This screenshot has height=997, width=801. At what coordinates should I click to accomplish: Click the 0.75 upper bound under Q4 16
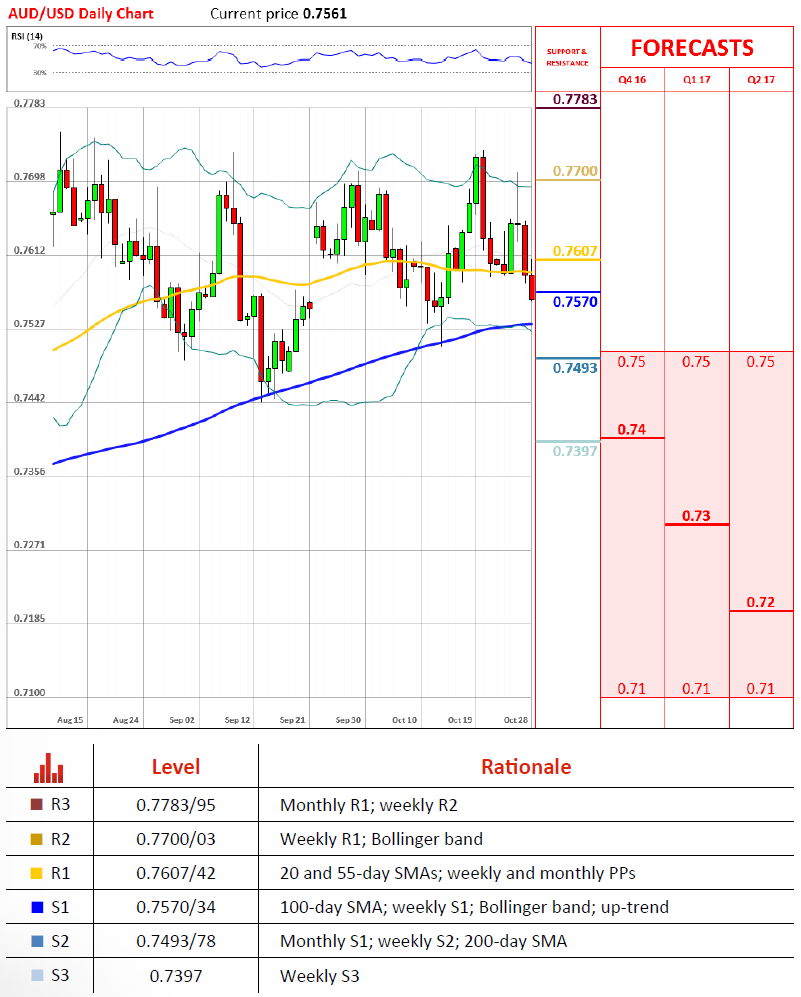pyautogui.click(x=631, y=362)
